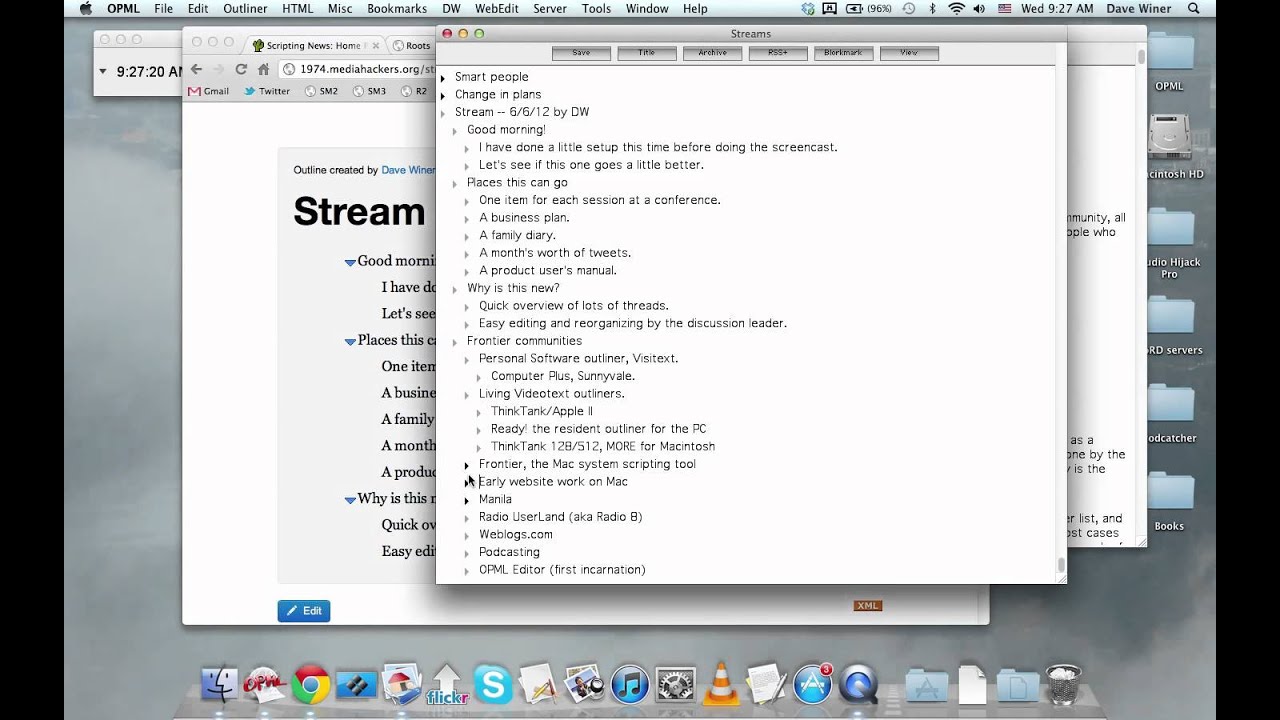Image resolution: width=1280 pixels, height=720 pixels.
Task: Open the Preview app in the dock
Action: [x=583, y=684]
